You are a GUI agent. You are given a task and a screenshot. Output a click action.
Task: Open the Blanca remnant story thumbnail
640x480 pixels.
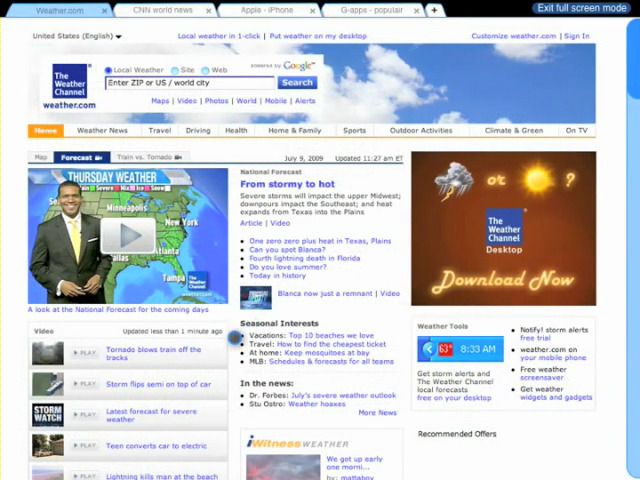256,298
